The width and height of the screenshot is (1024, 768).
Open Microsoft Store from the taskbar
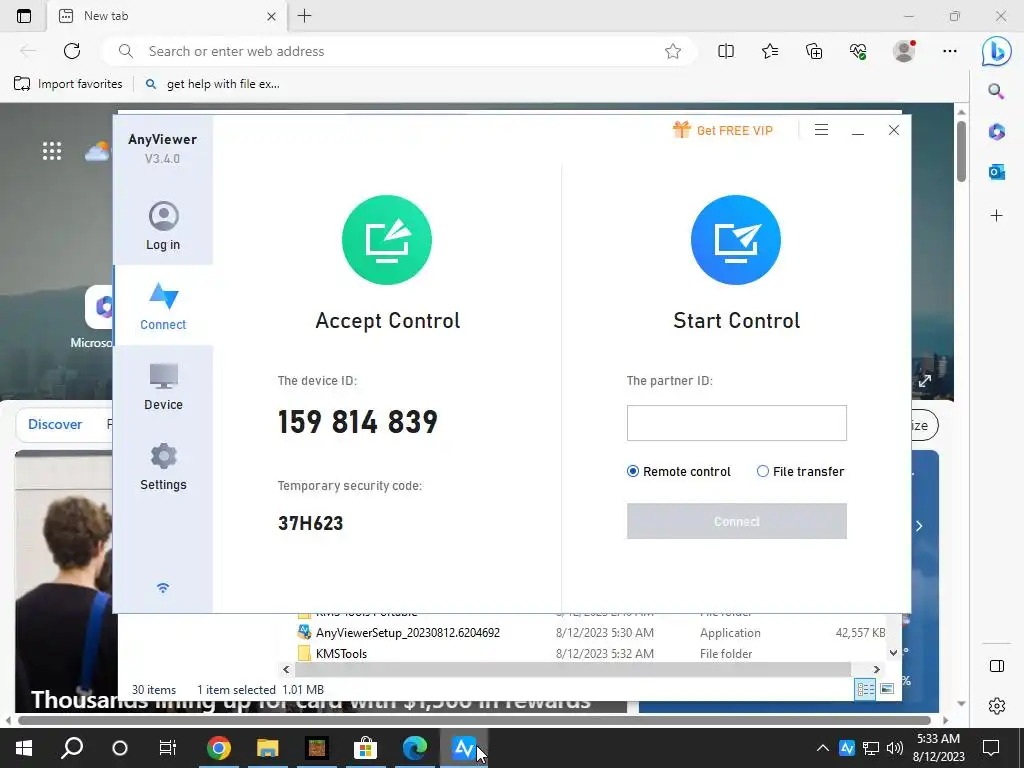tap(366, 748)
